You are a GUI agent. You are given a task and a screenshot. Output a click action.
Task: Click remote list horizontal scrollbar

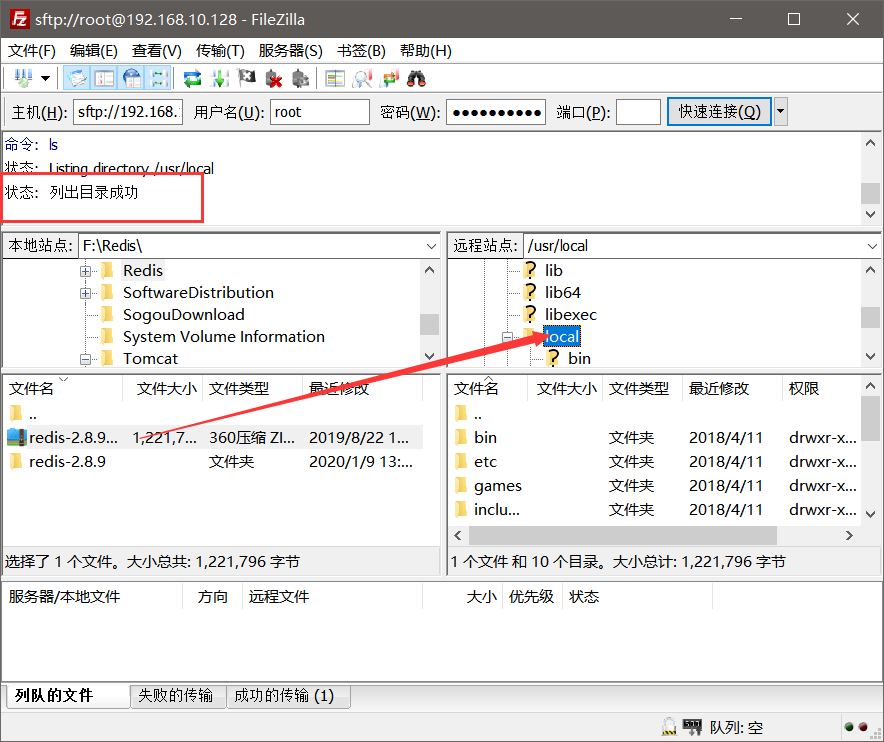tap(623, 535)
